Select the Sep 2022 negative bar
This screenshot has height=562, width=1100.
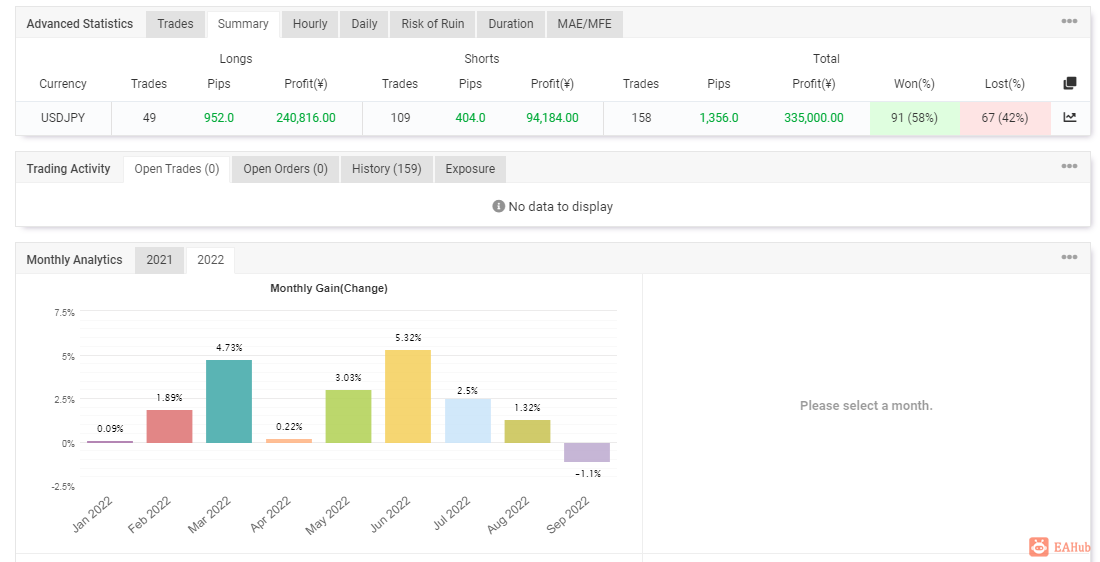point(586,452)
